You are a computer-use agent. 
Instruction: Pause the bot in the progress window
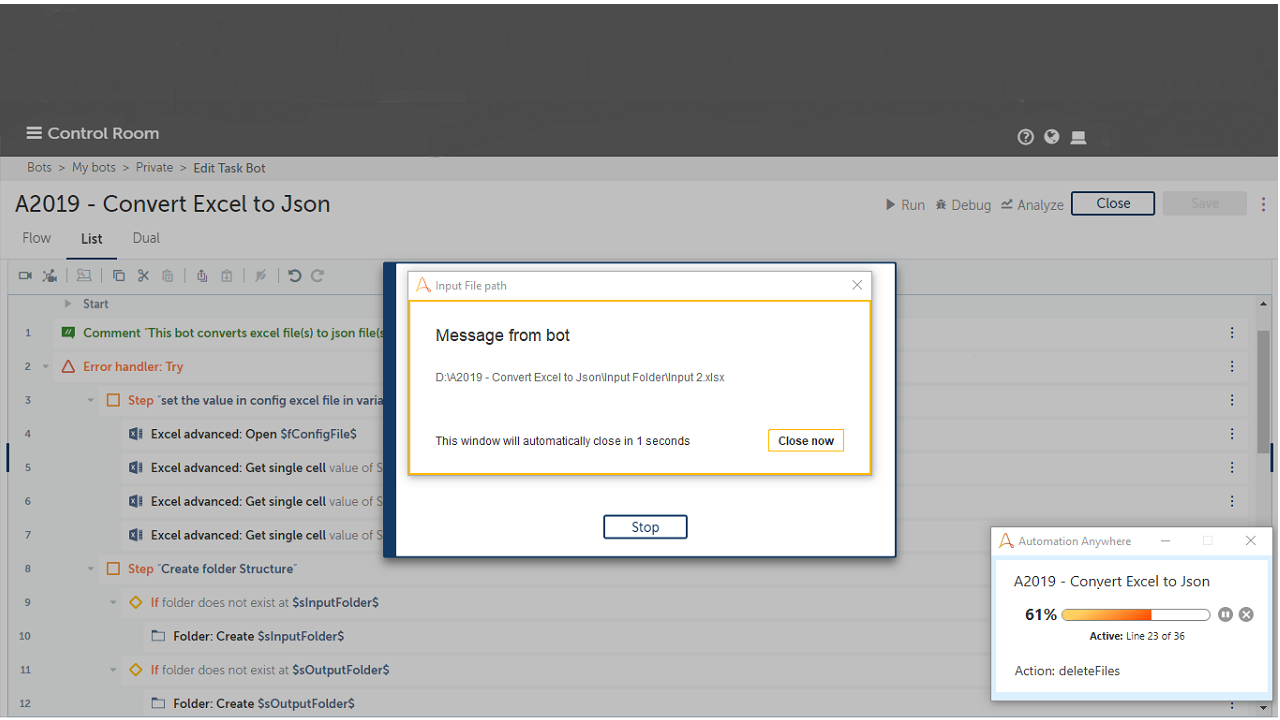pyautogui.click(x=1225, y=614)
